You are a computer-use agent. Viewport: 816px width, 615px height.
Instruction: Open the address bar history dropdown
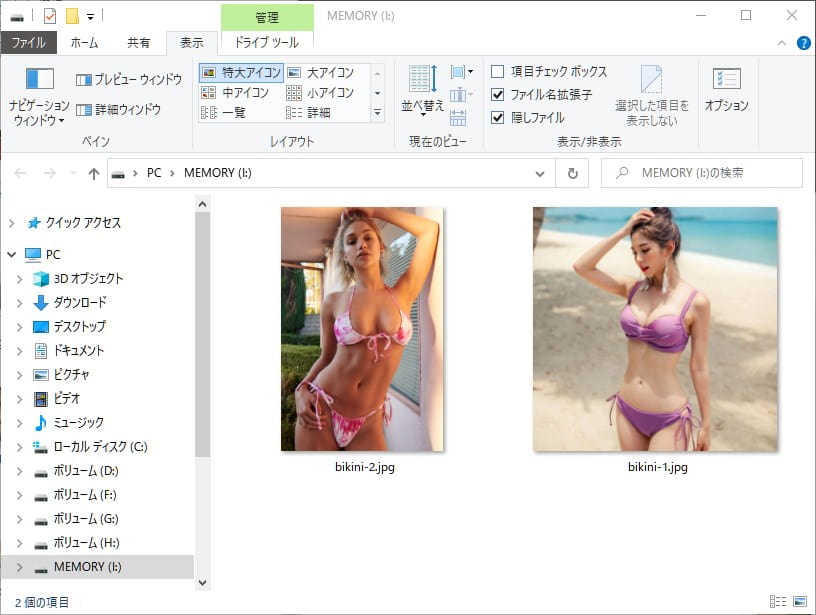click(539, 172)
